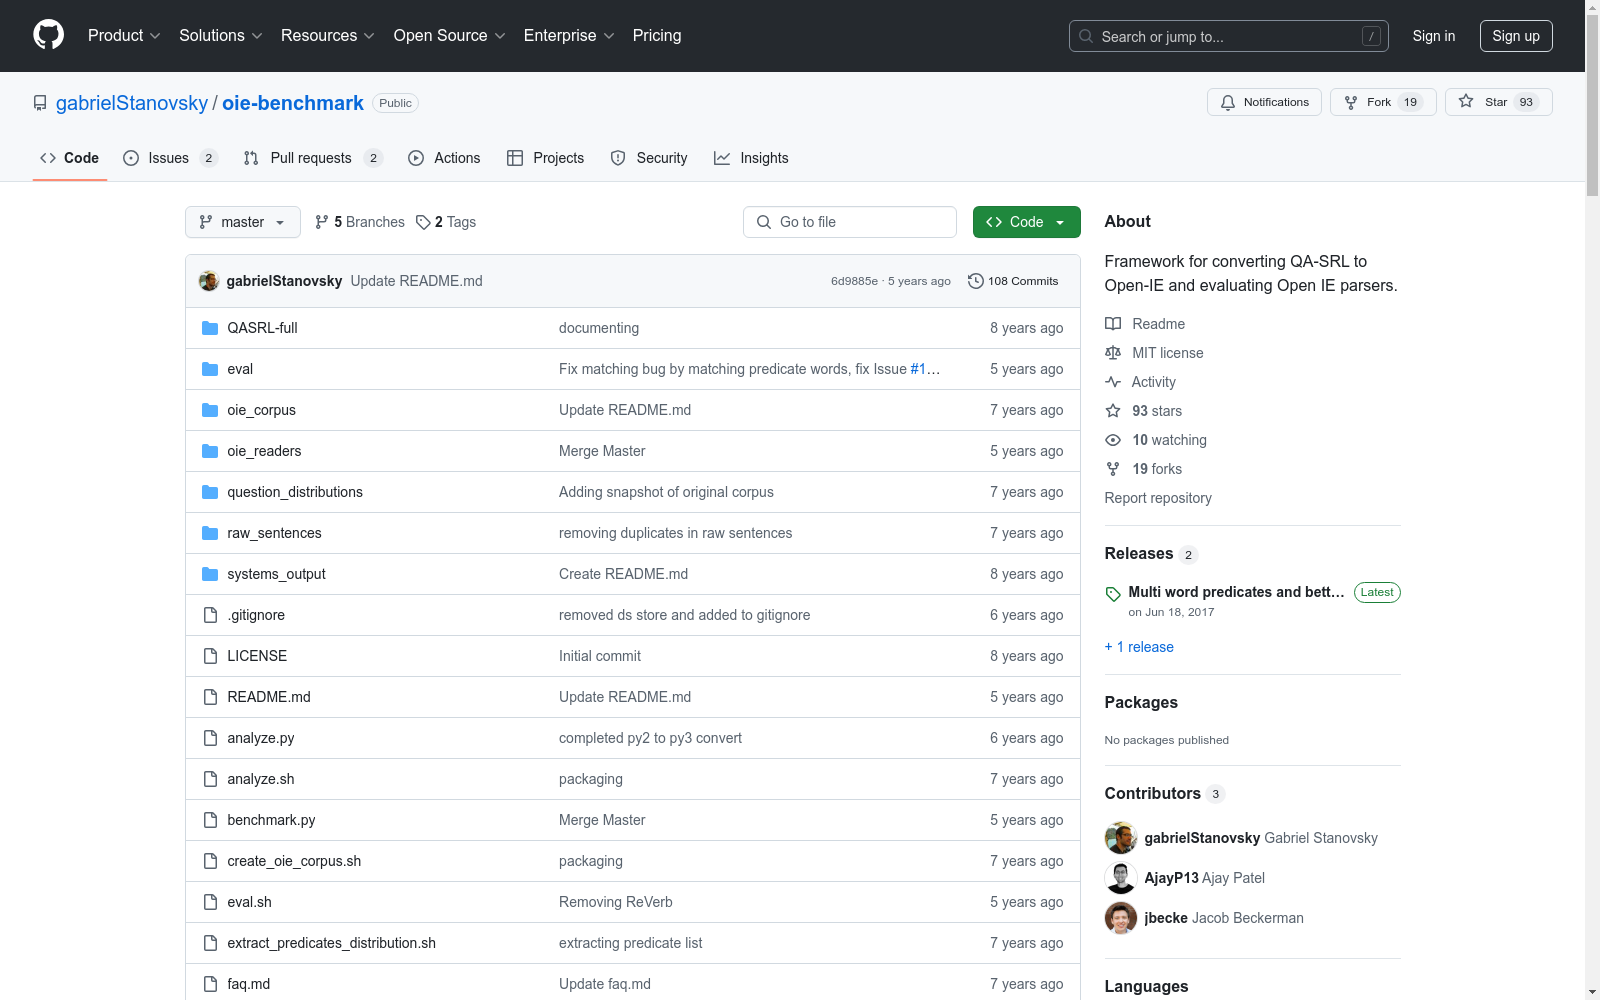Open jbecke contributor avatar
The image size is (1600, 1000).
point(1121,918)
